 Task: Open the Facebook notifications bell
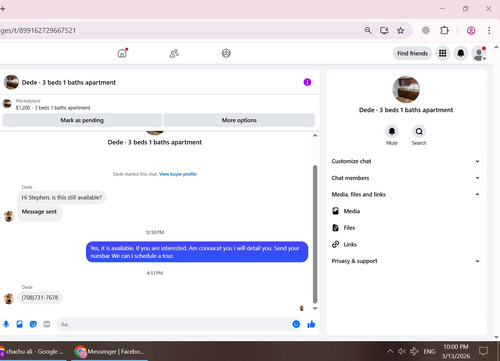(461, 53)
